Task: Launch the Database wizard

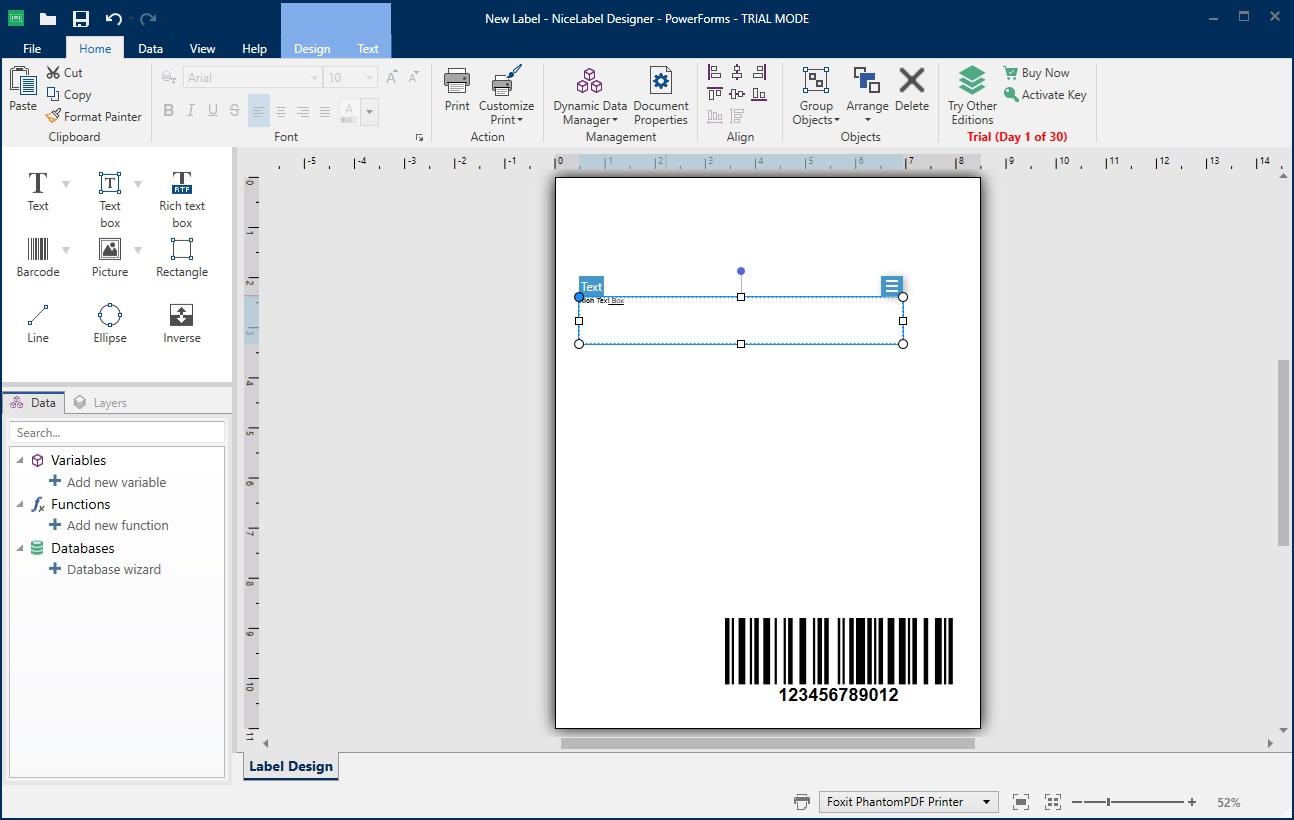Action: point(105,569)
